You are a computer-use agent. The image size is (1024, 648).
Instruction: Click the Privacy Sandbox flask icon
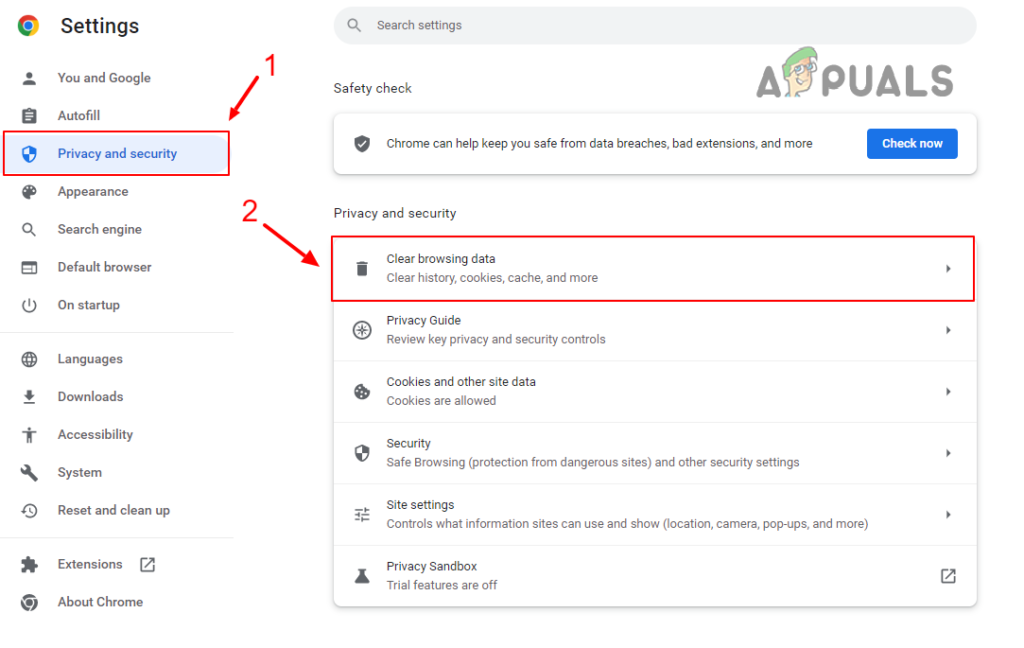click(362, 575)
